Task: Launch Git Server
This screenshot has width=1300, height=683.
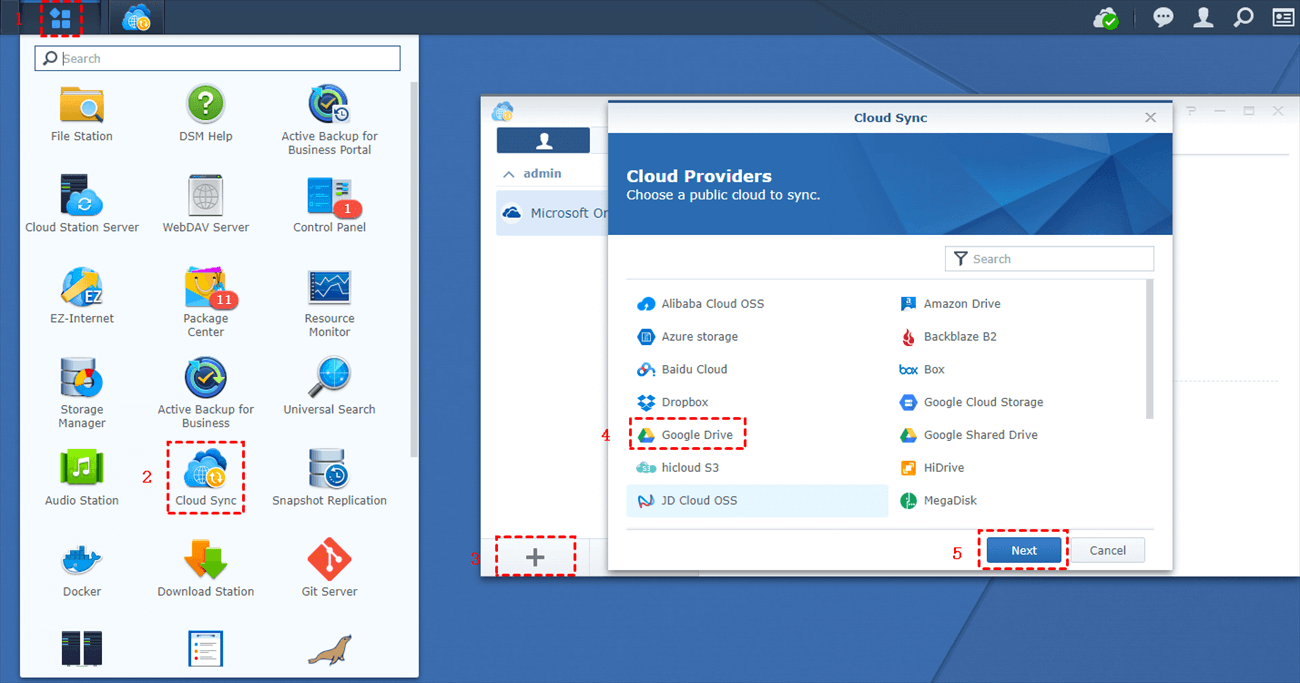Action: coord(329,568)
